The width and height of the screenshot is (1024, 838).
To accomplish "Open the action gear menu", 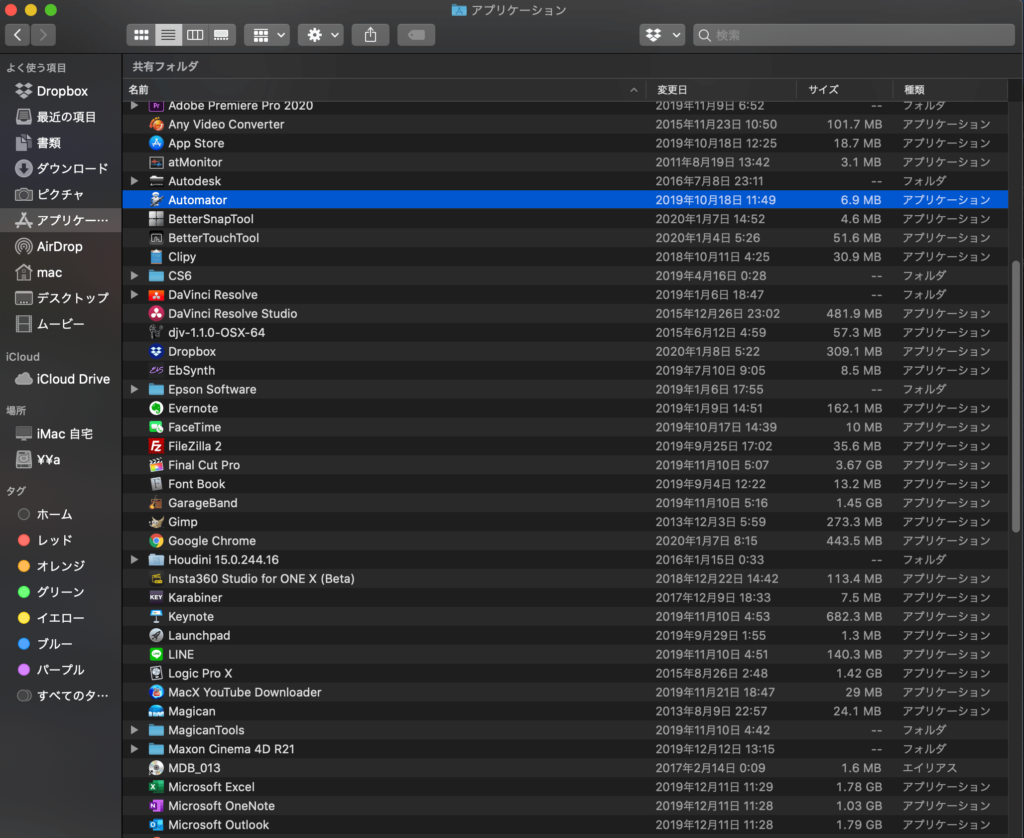I will (321, 35).
